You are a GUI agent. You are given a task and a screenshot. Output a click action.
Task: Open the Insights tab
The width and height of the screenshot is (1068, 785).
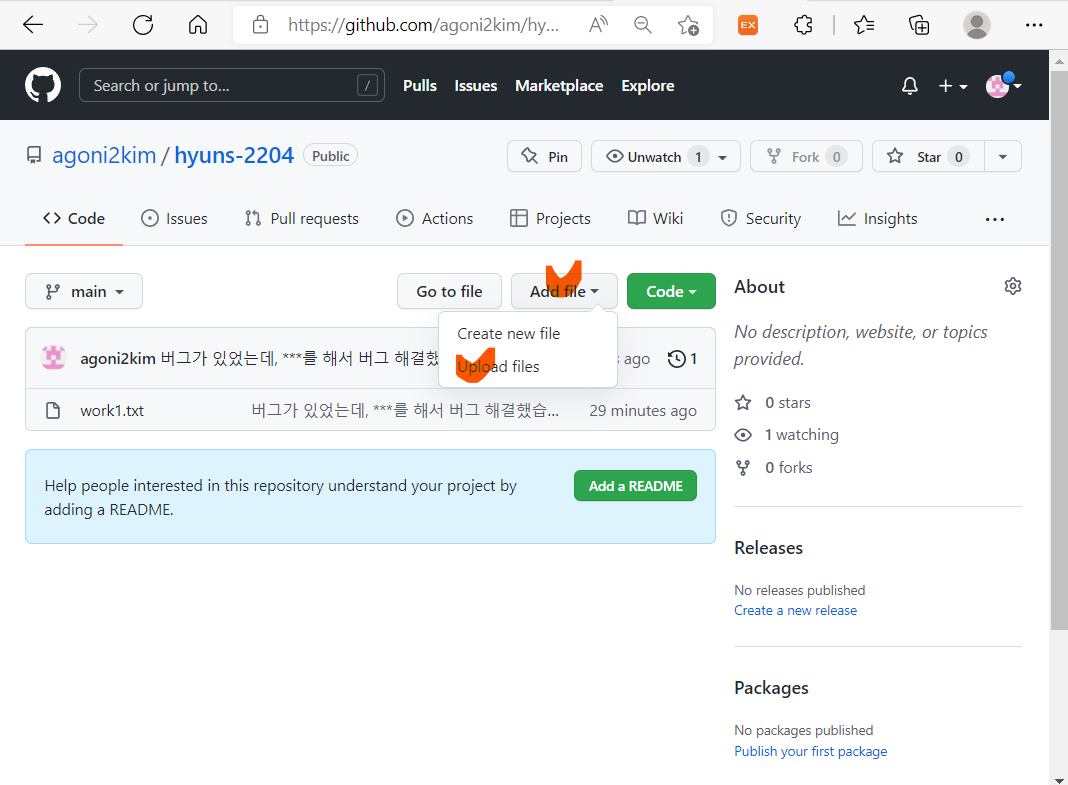(877, 219)
